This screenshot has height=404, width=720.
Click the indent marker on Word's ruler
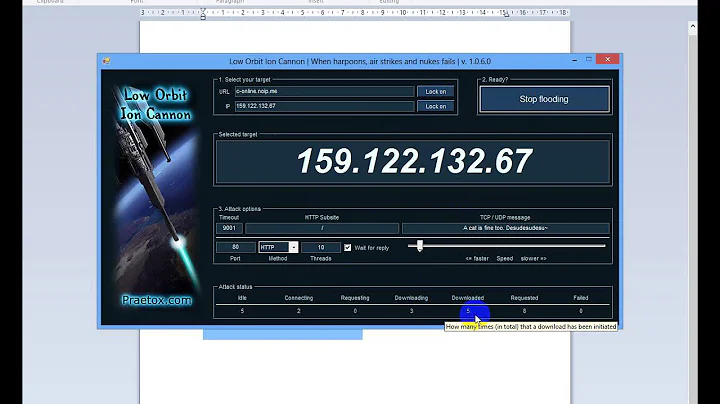[x=203, y=14]
